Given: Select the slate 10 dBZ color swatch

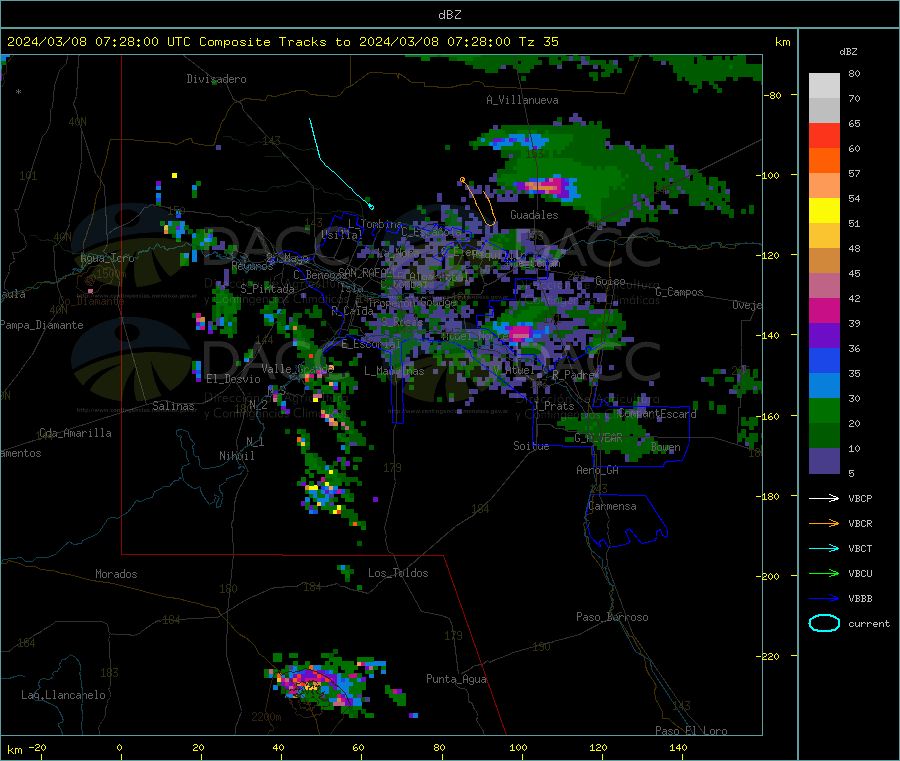Looking at the screenshot, I should click(x=824, y=461).
